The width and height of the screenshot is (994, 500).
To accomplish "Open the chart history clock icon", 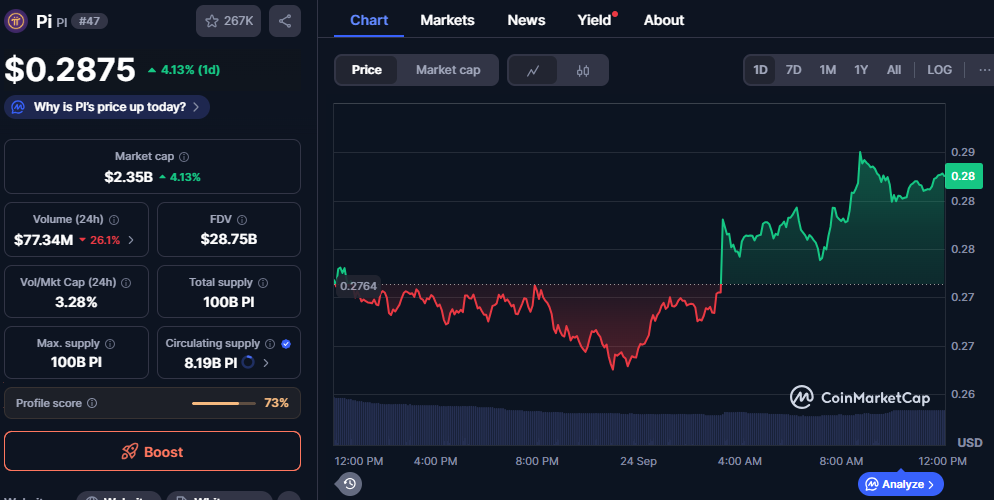I will (x=349, y=484).
